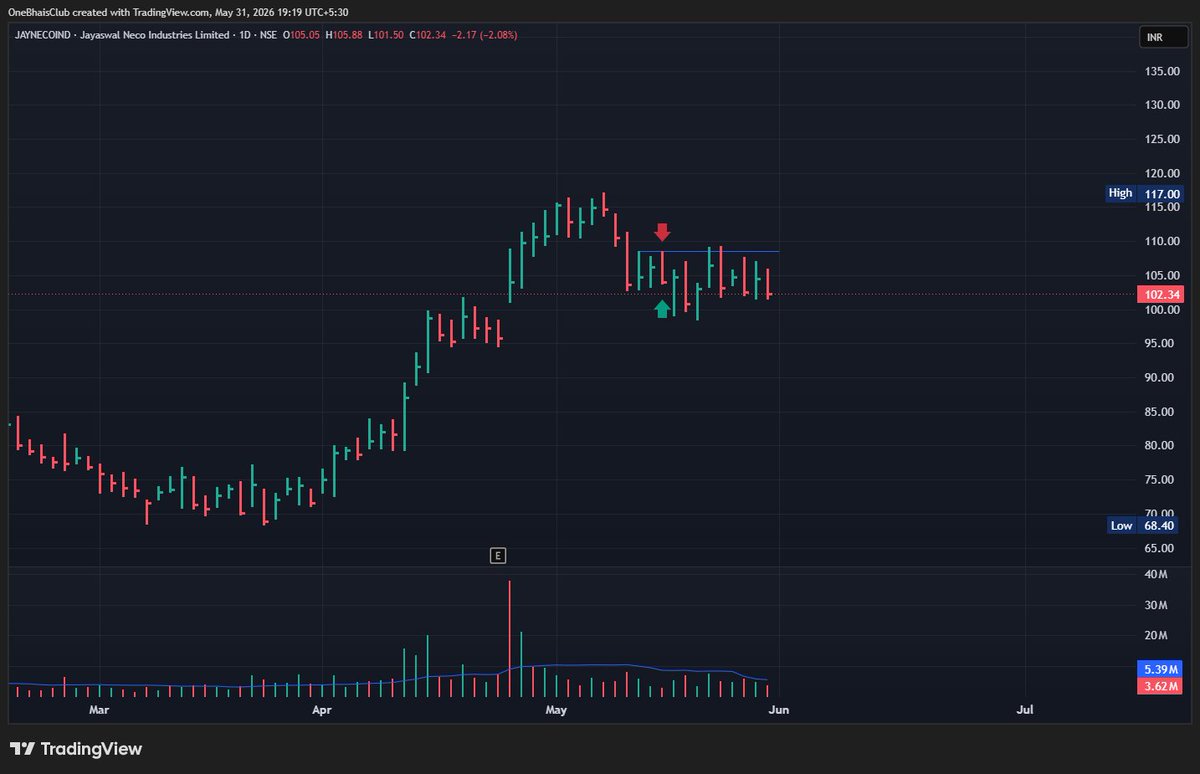This screenshot has width=1200, height=774.
Task: Click the blue horizontal resistance line
Action: pyautogui.click(x=708, y=251)
